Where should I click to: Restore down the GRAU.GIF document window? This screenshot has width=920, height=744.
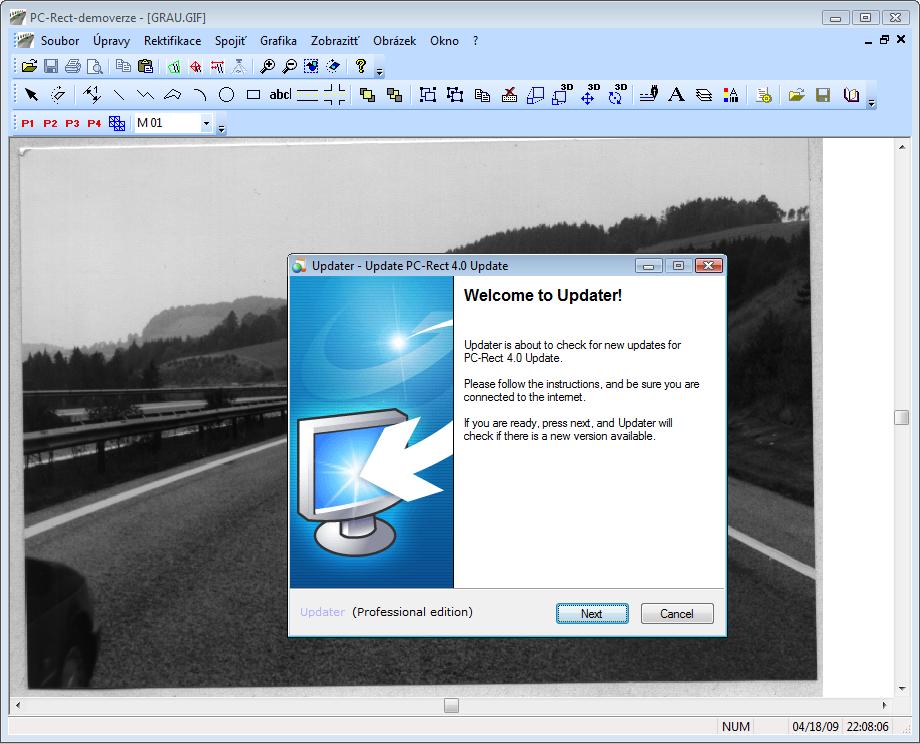click(x=884, y=40)
